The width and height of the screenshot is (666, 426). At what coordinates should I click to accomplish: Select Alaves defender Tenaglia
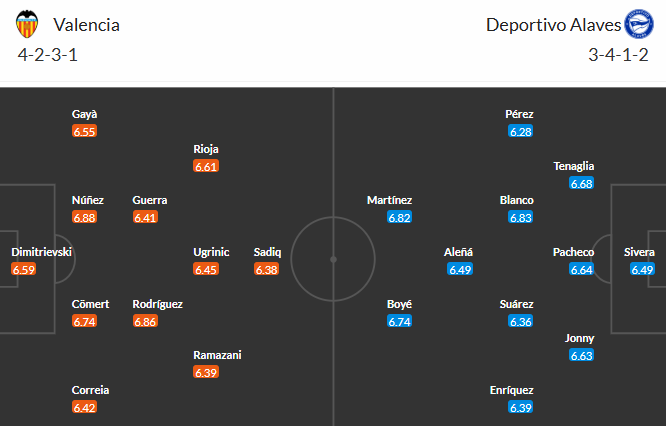574,166
